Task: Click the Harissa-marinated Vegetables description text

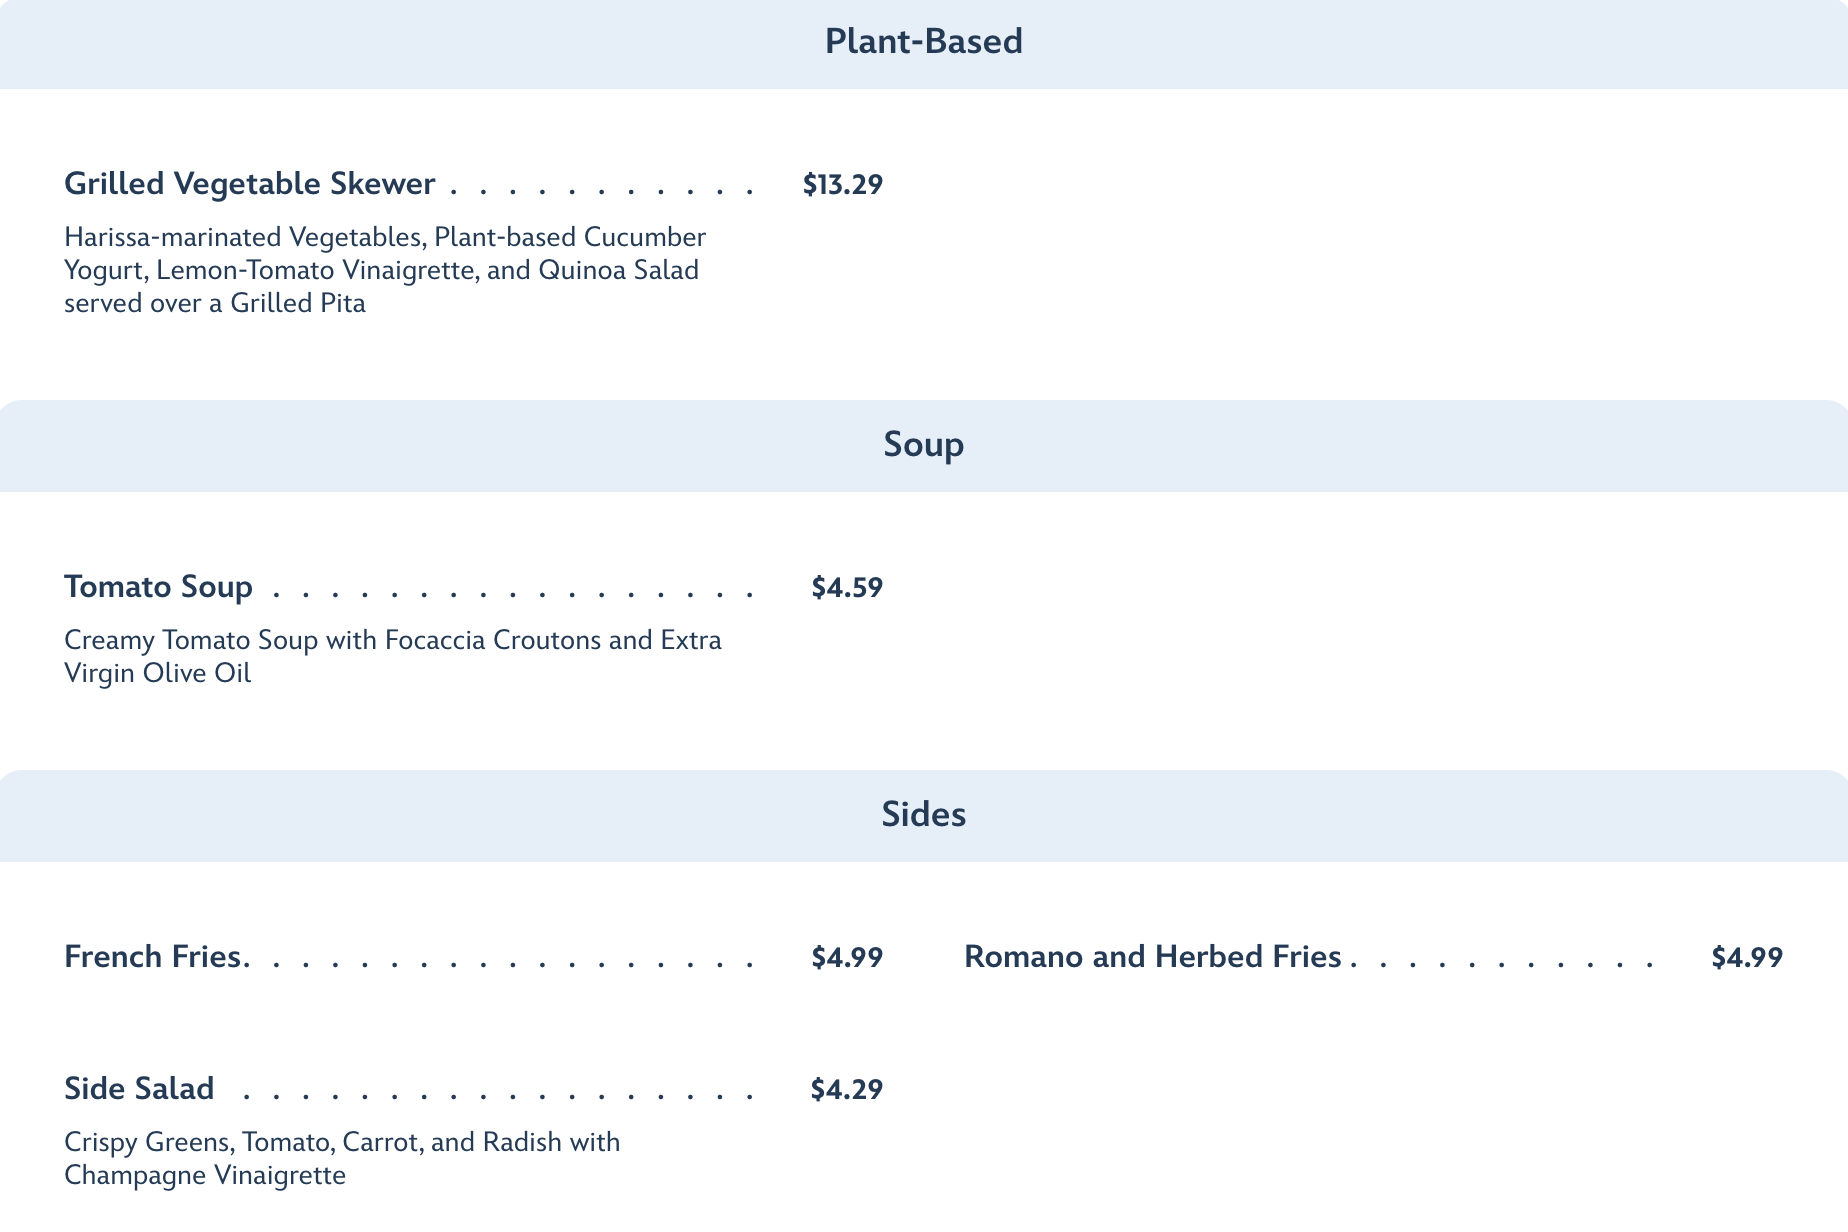Action: point(385,270)
